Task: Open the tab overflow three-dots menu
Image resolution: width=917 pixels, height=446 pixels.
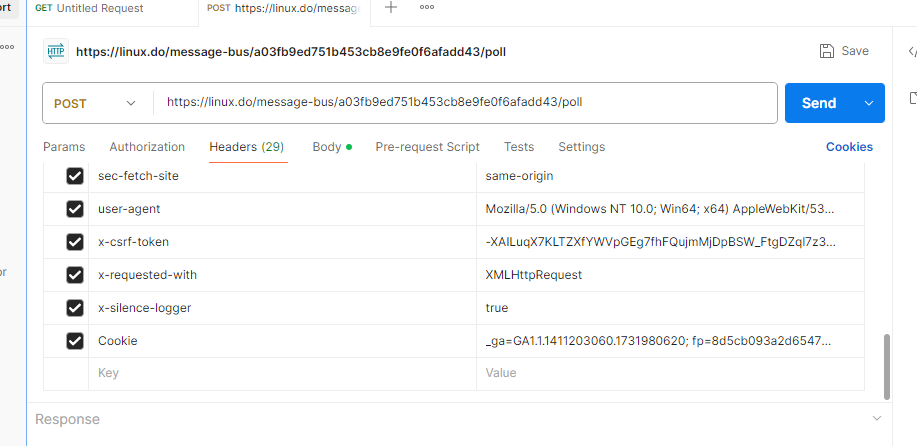Action: pyautogui.click(x=427, y=7)
